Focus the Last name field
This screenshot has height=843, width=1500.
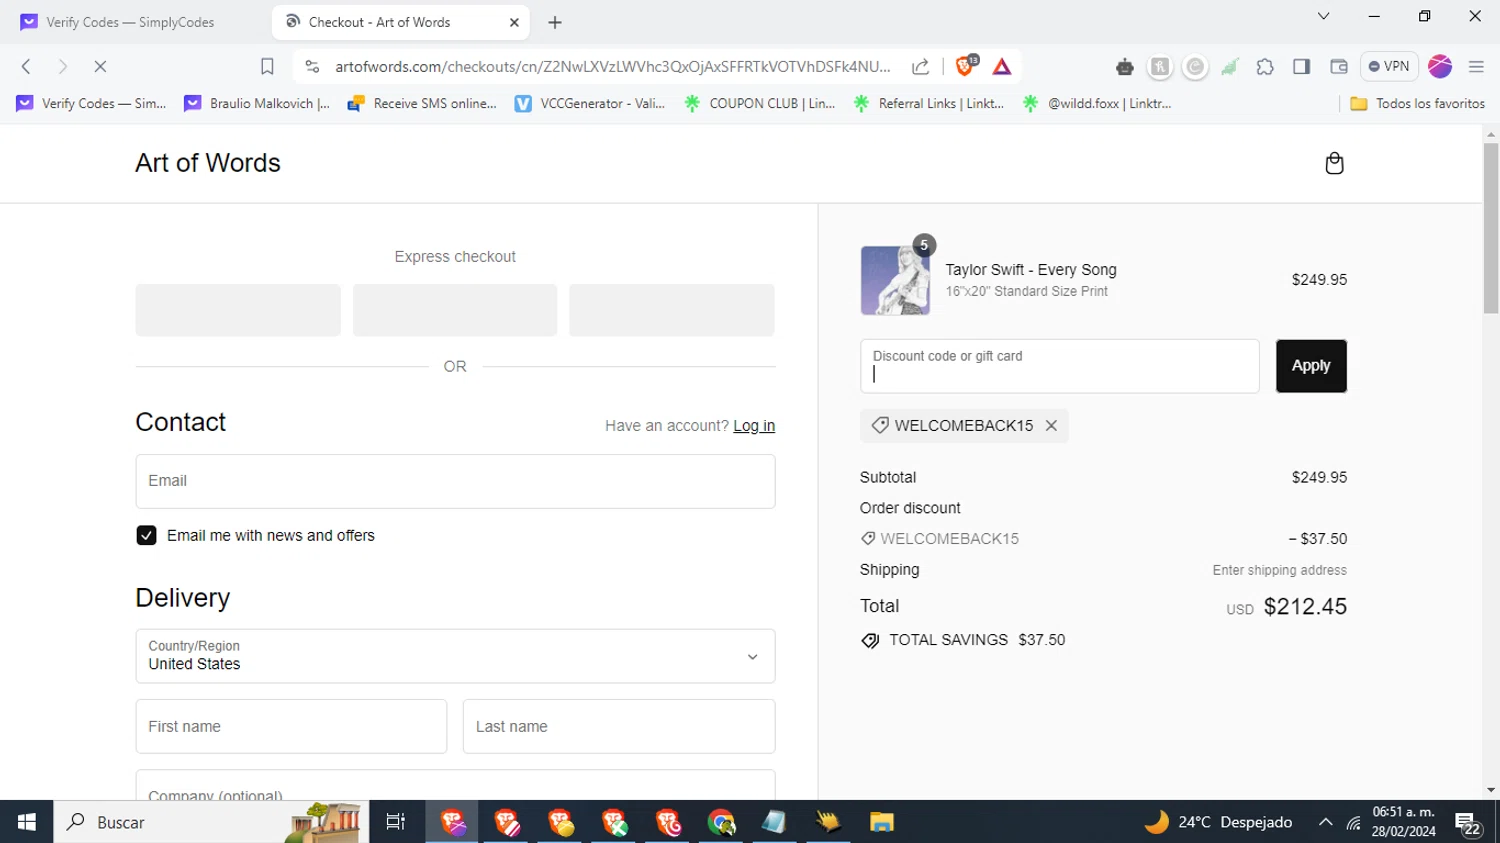point(619,726)
